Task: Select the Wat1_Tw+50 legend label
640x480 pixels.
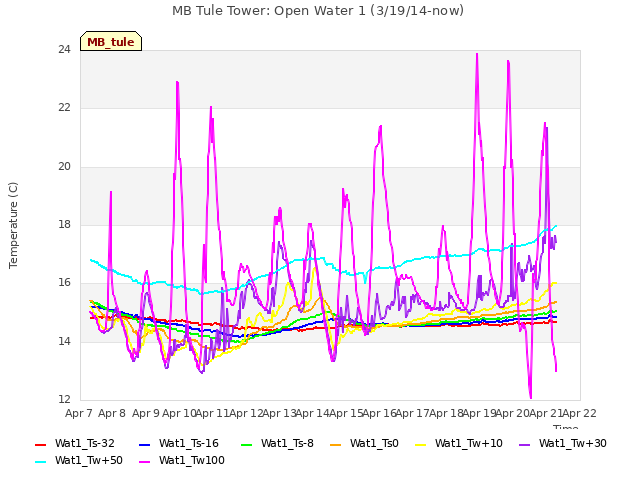Action: pos(89,460)
